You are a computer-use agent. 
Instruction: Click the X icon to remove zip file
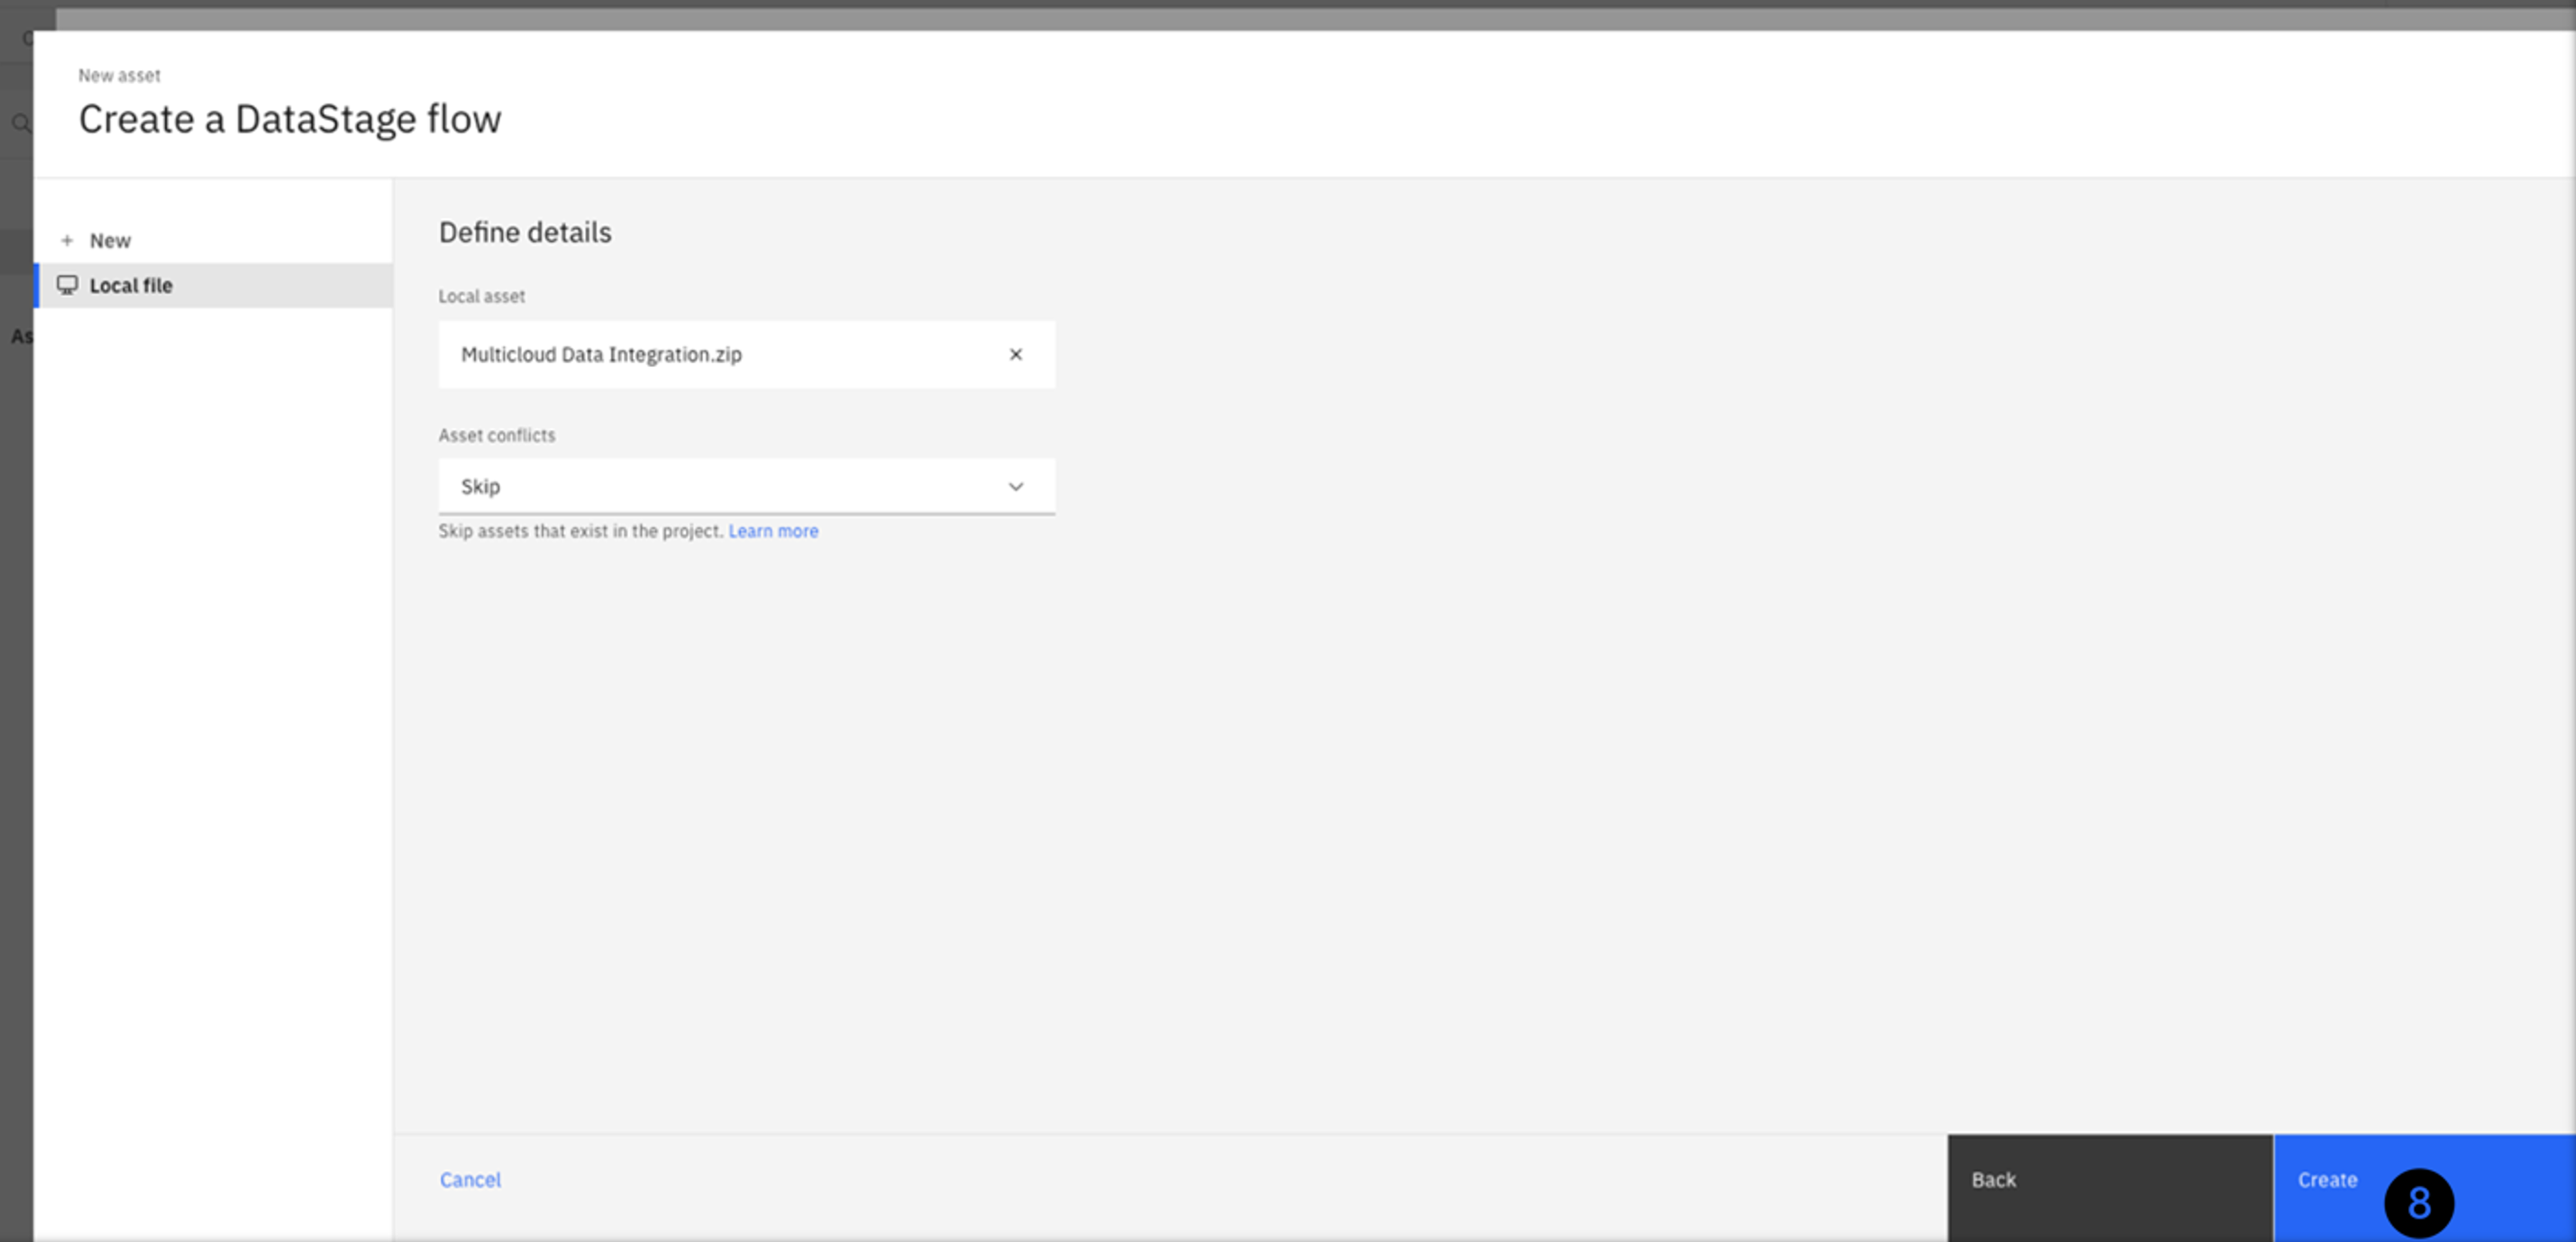(1015, 353)
